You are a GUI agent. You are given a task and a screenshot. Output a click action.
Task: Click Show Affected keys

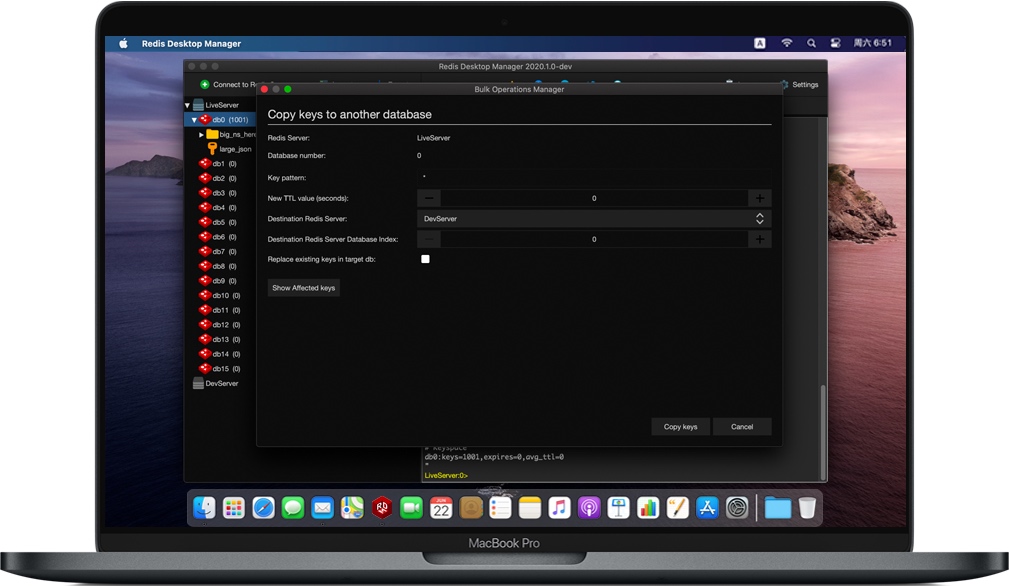[x=303, y=287]
